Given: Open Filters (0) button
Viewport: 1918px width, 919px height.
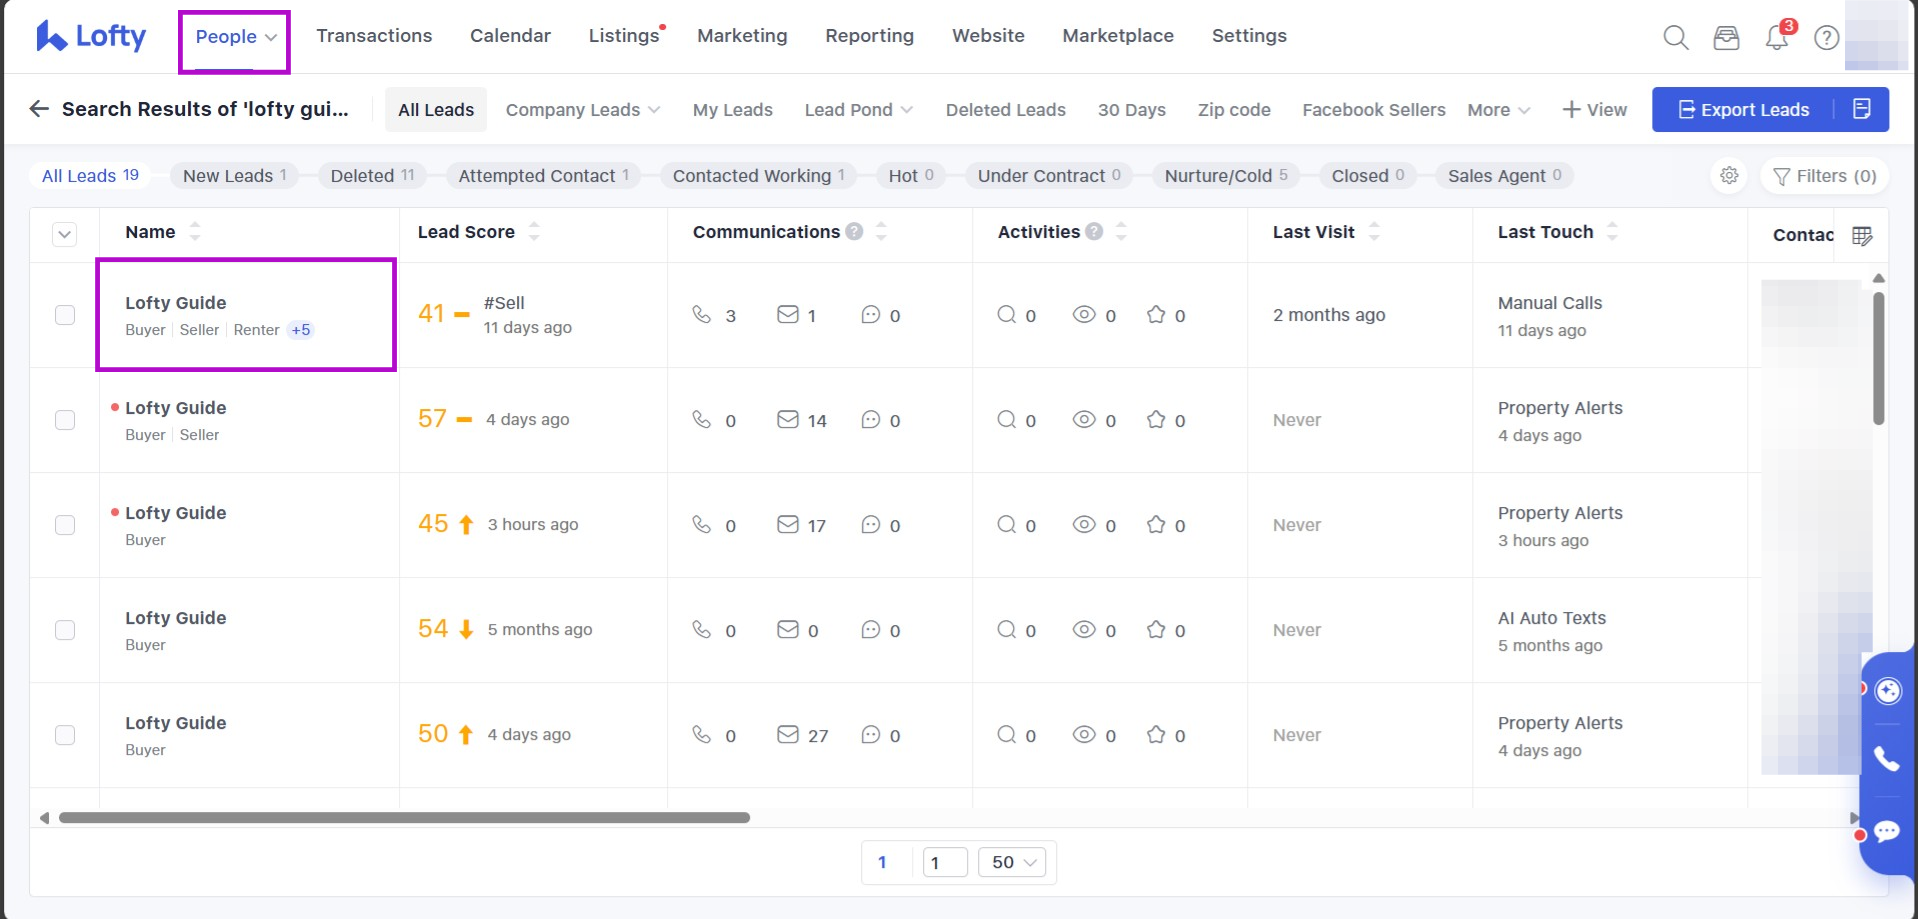Looking at the screenshot, I should 1824,176.
